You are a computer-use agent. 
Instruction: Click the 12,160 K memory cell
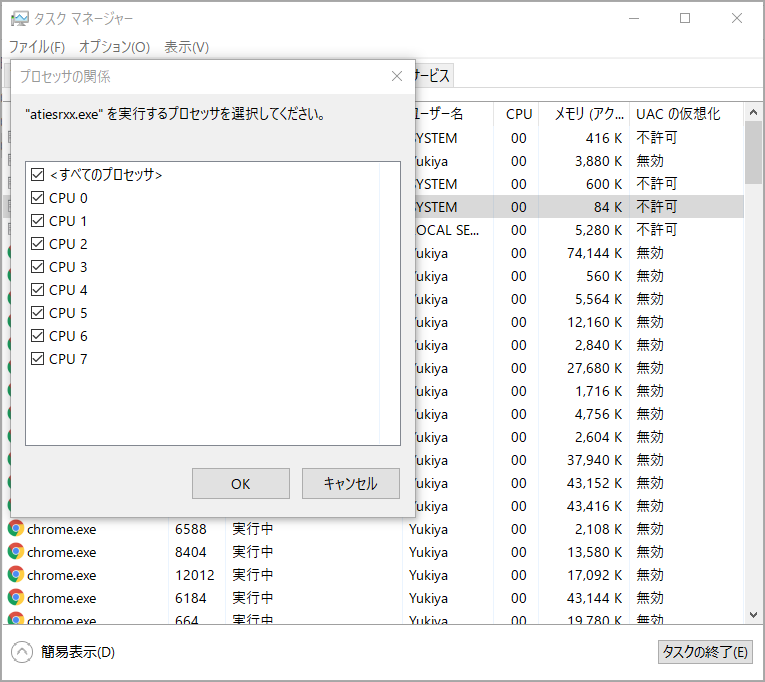point(595,322)
